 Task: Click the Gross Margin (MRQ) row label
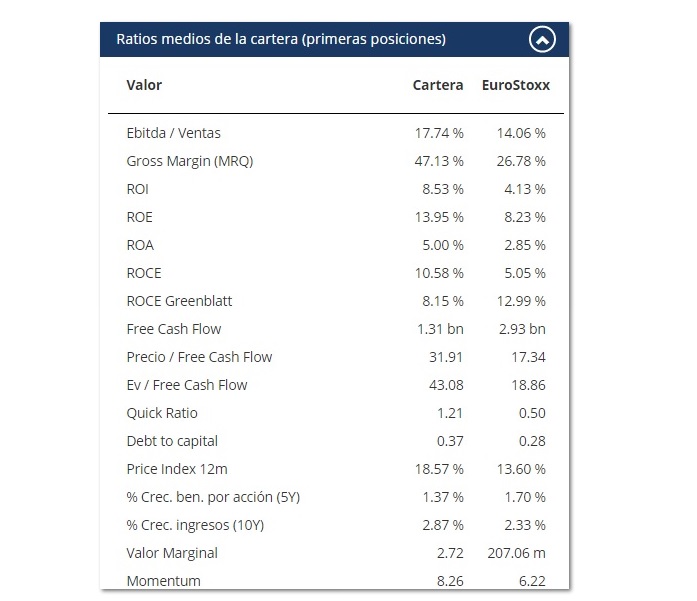pyautogui.click(x=190, y=161)
